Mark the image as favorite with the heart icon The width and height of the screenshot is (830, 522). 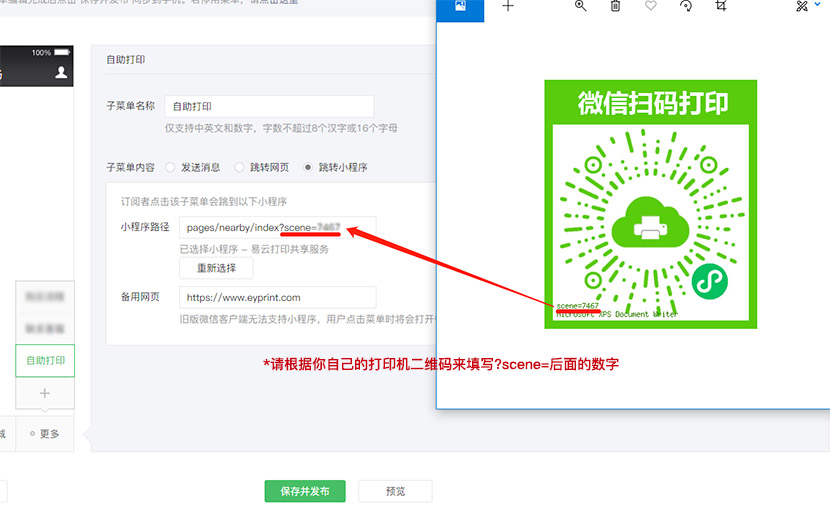pos(651,6)
